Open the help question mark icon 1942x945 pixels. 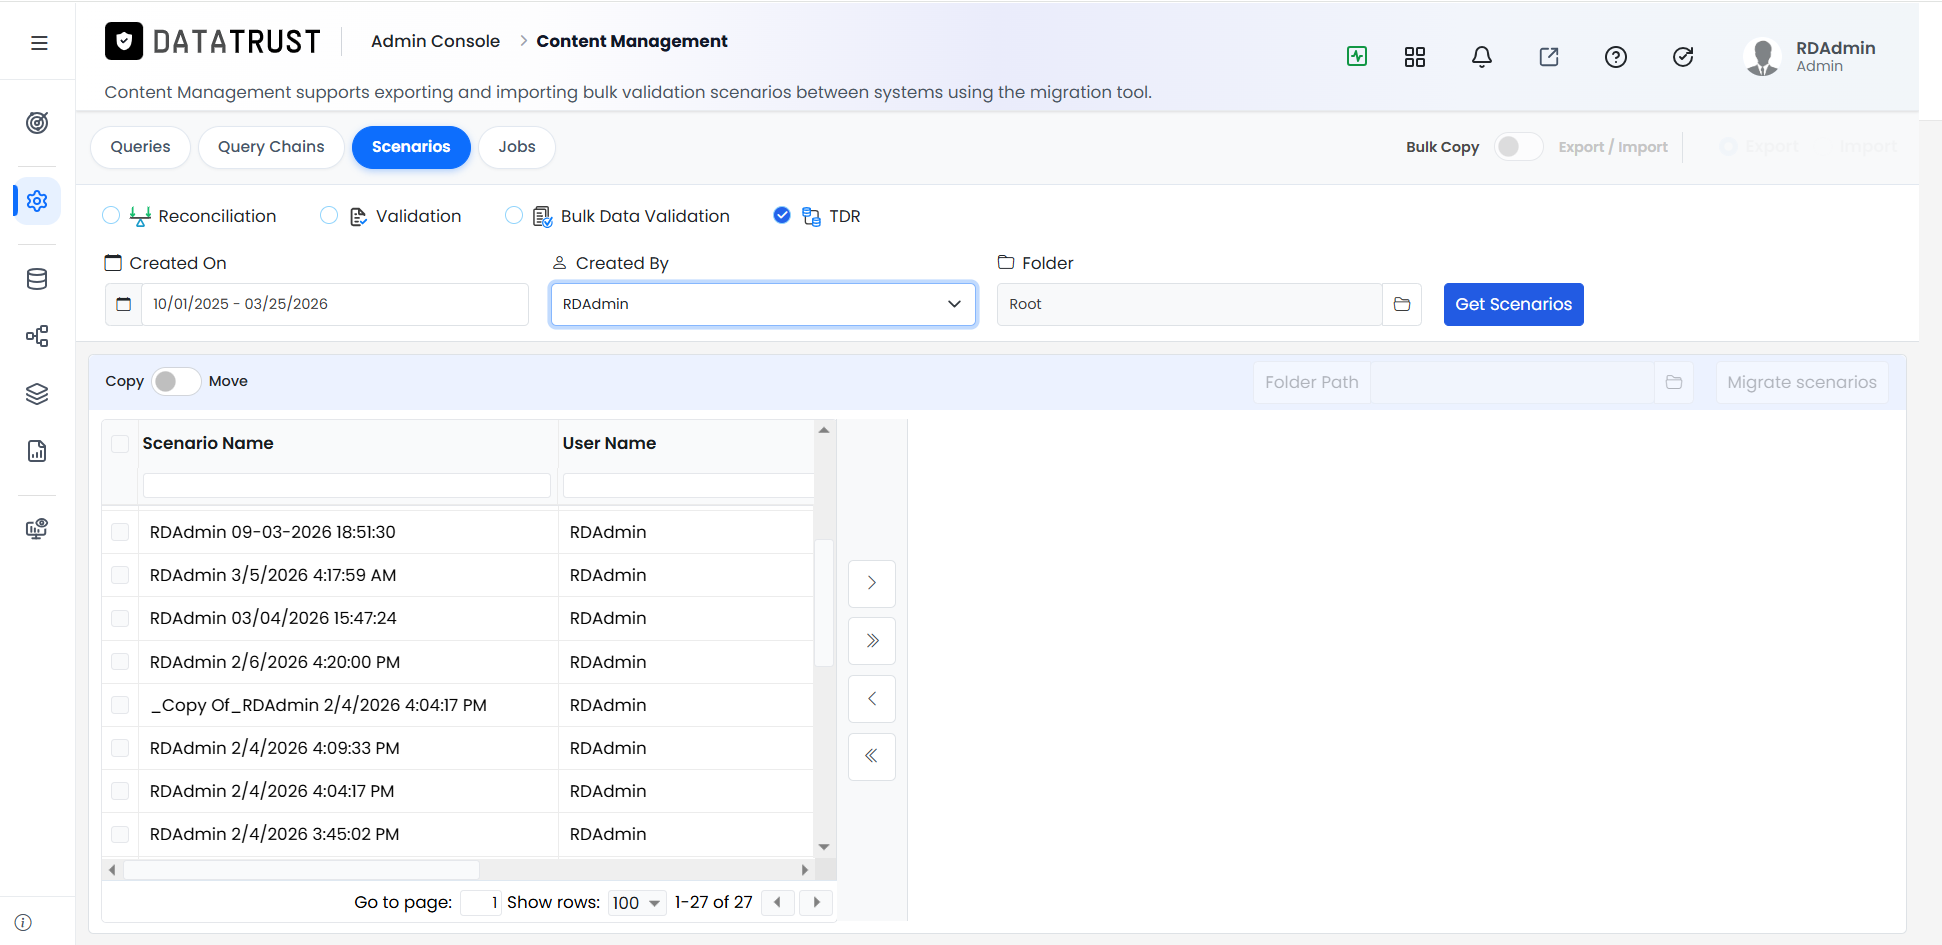click(x=1616, y=57)
